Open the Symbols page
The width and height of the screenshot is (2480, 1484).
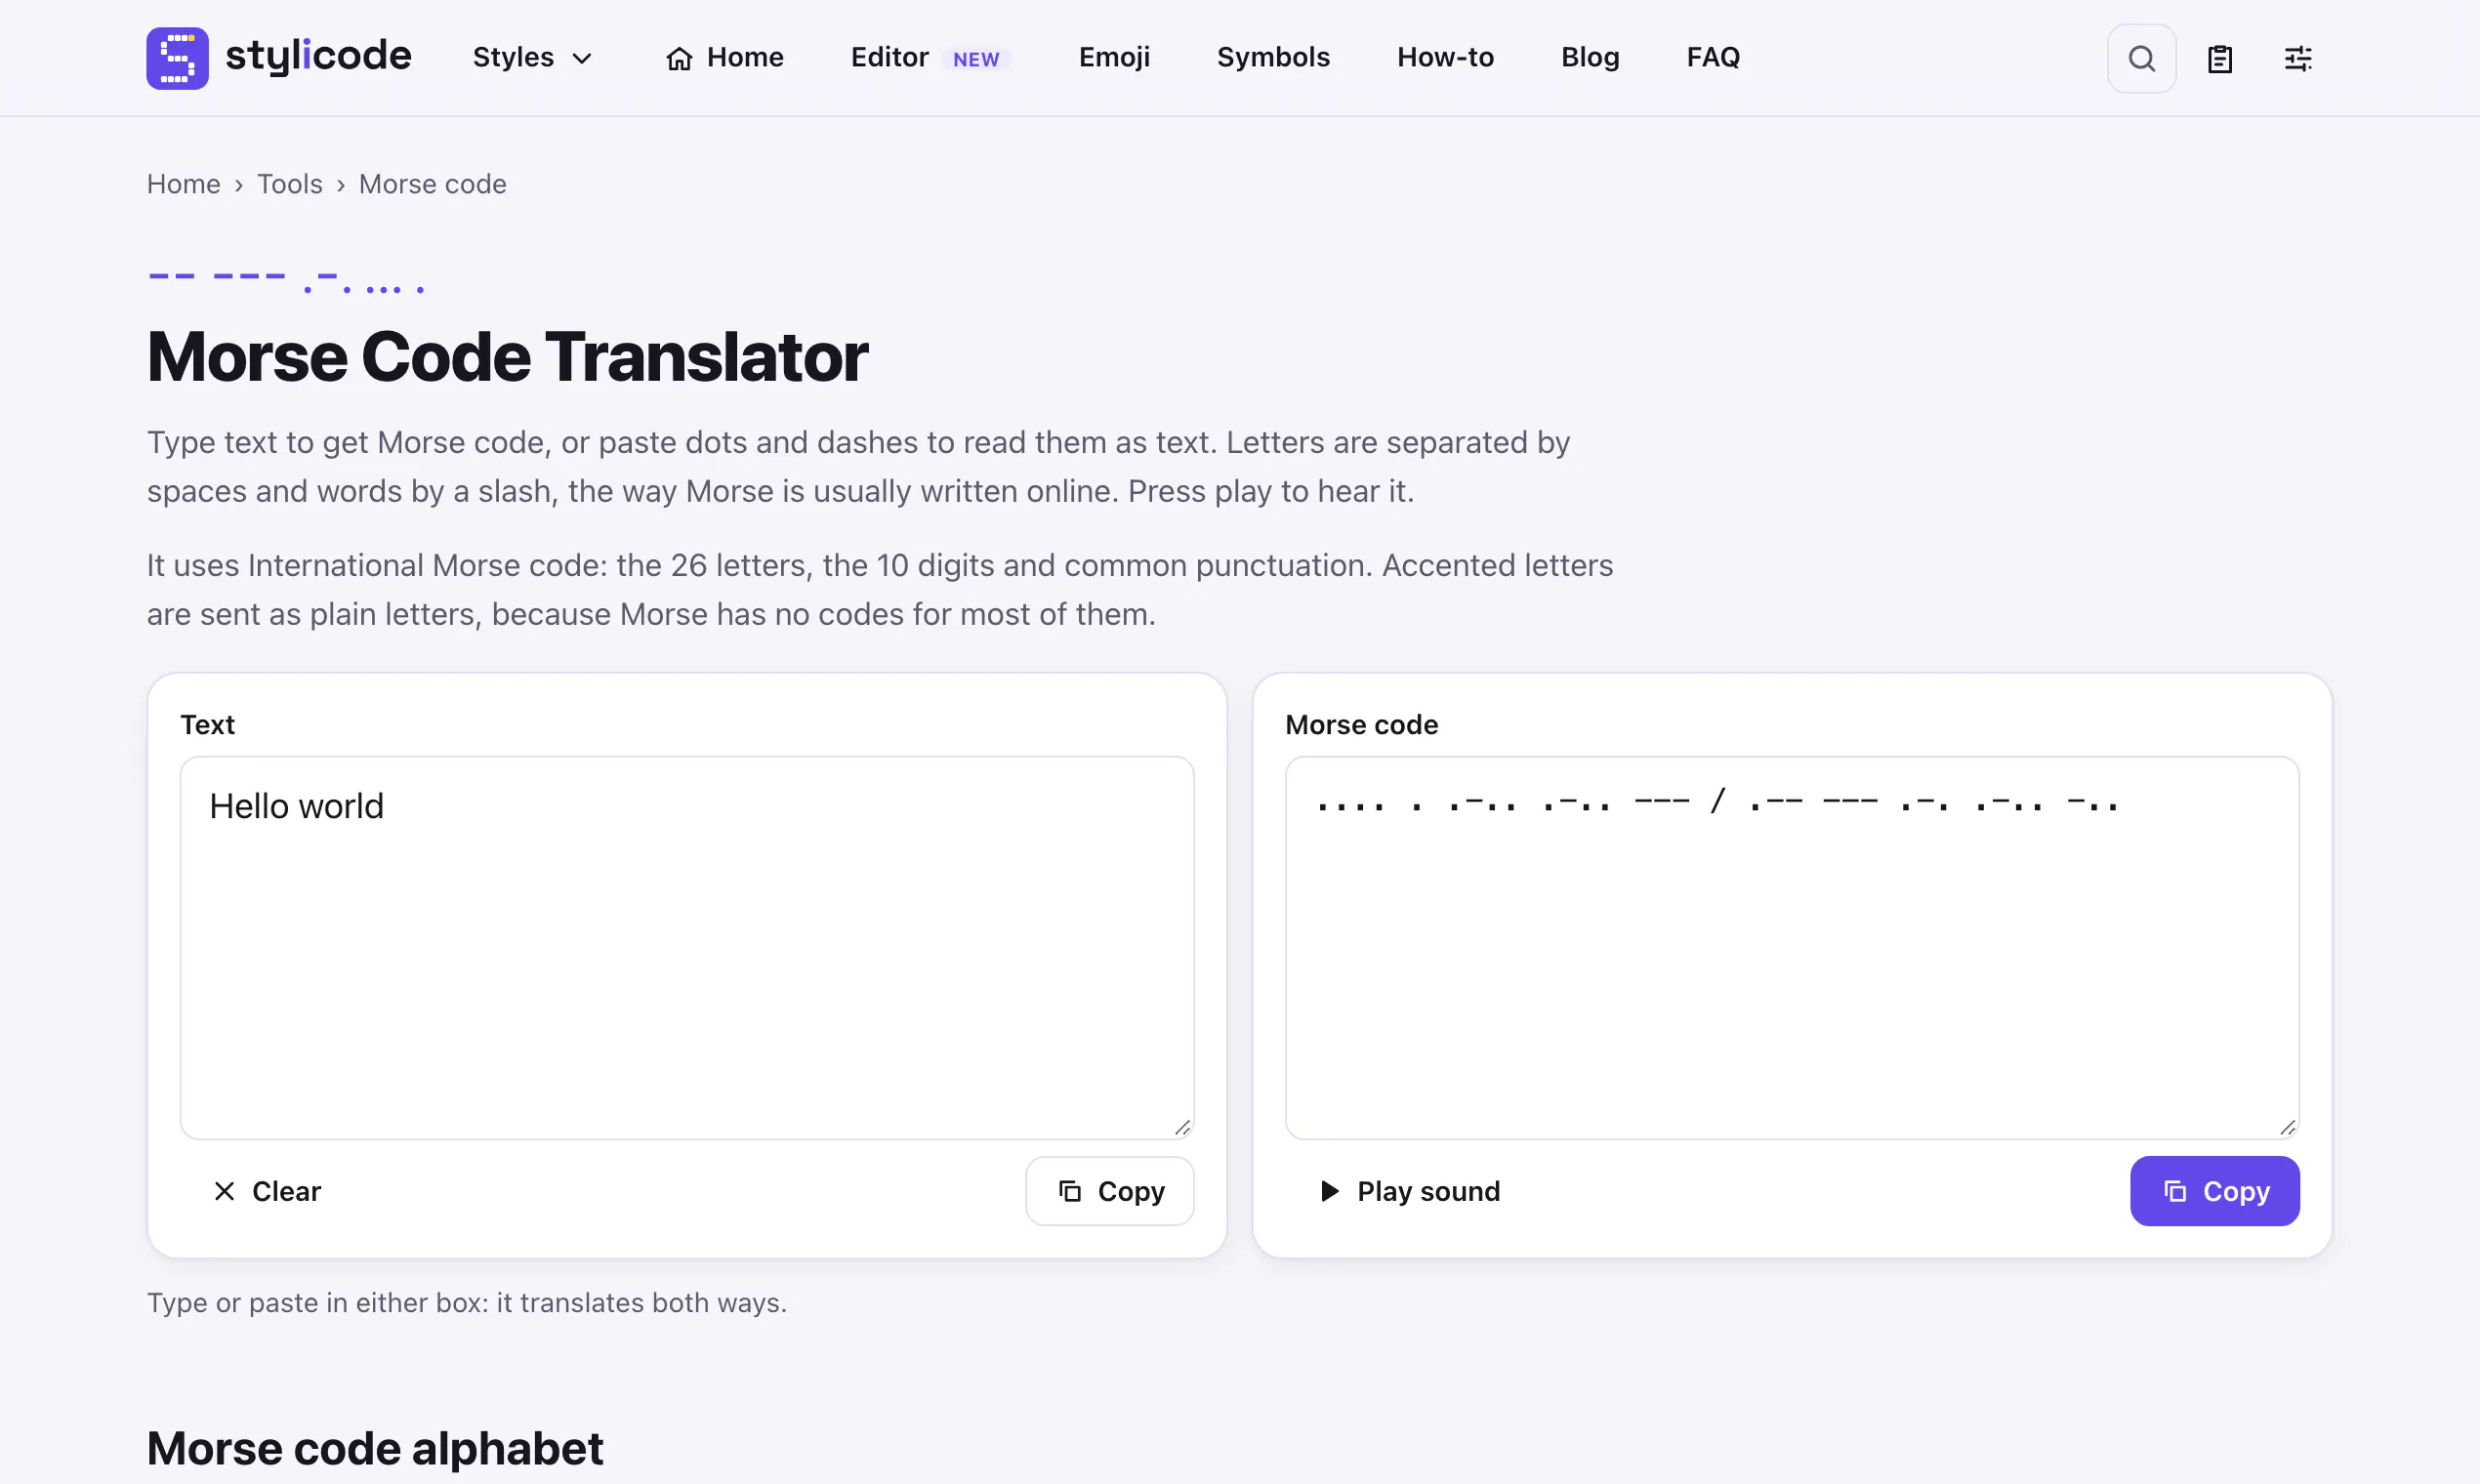tap(1273, 58)
